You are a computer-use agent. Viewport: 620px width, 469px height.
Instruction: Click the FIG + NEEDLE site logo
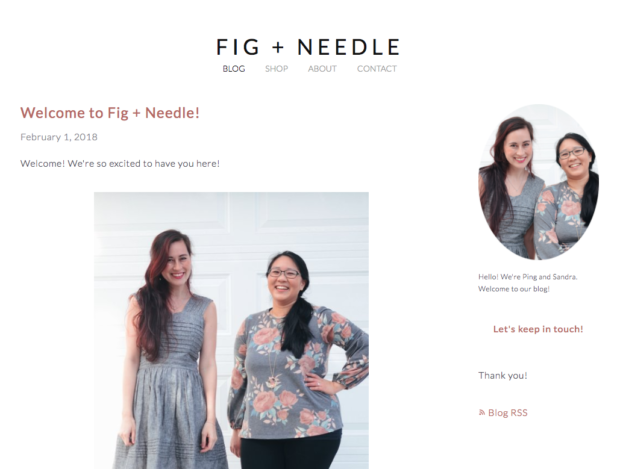(x=308, y=47)
